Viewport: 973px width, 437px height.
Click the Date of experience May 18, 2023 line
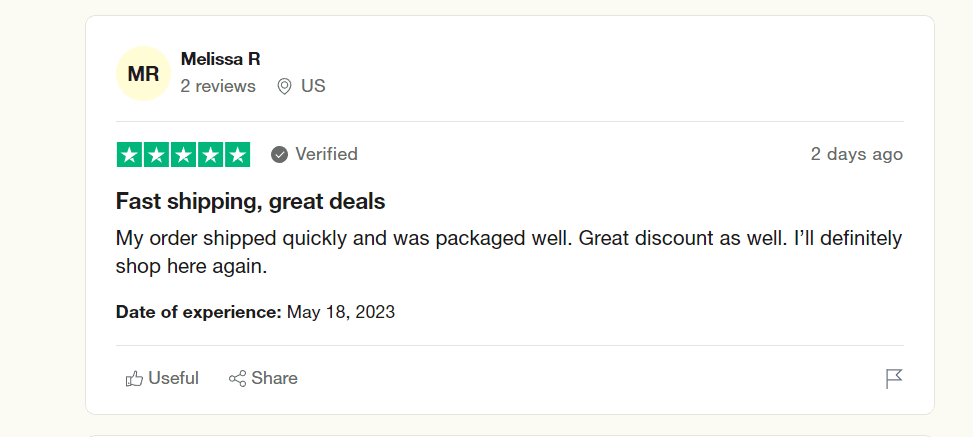pos(255,312)
